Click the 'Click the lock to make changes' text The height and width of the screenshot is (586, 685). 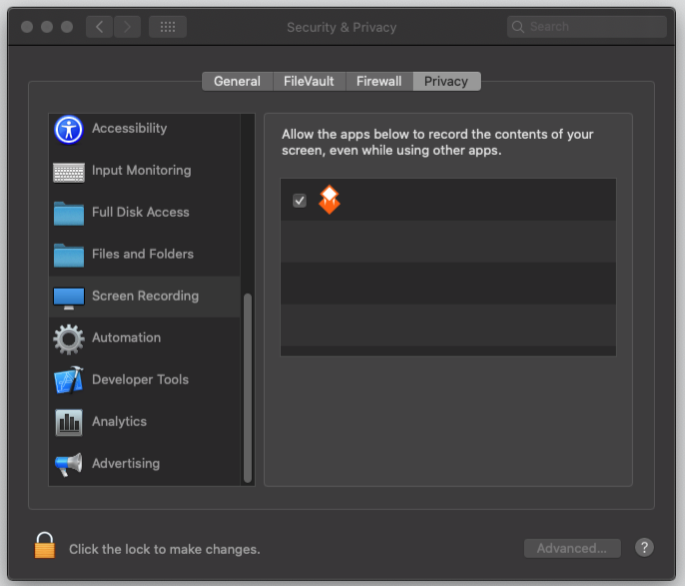tap(164, 549)
